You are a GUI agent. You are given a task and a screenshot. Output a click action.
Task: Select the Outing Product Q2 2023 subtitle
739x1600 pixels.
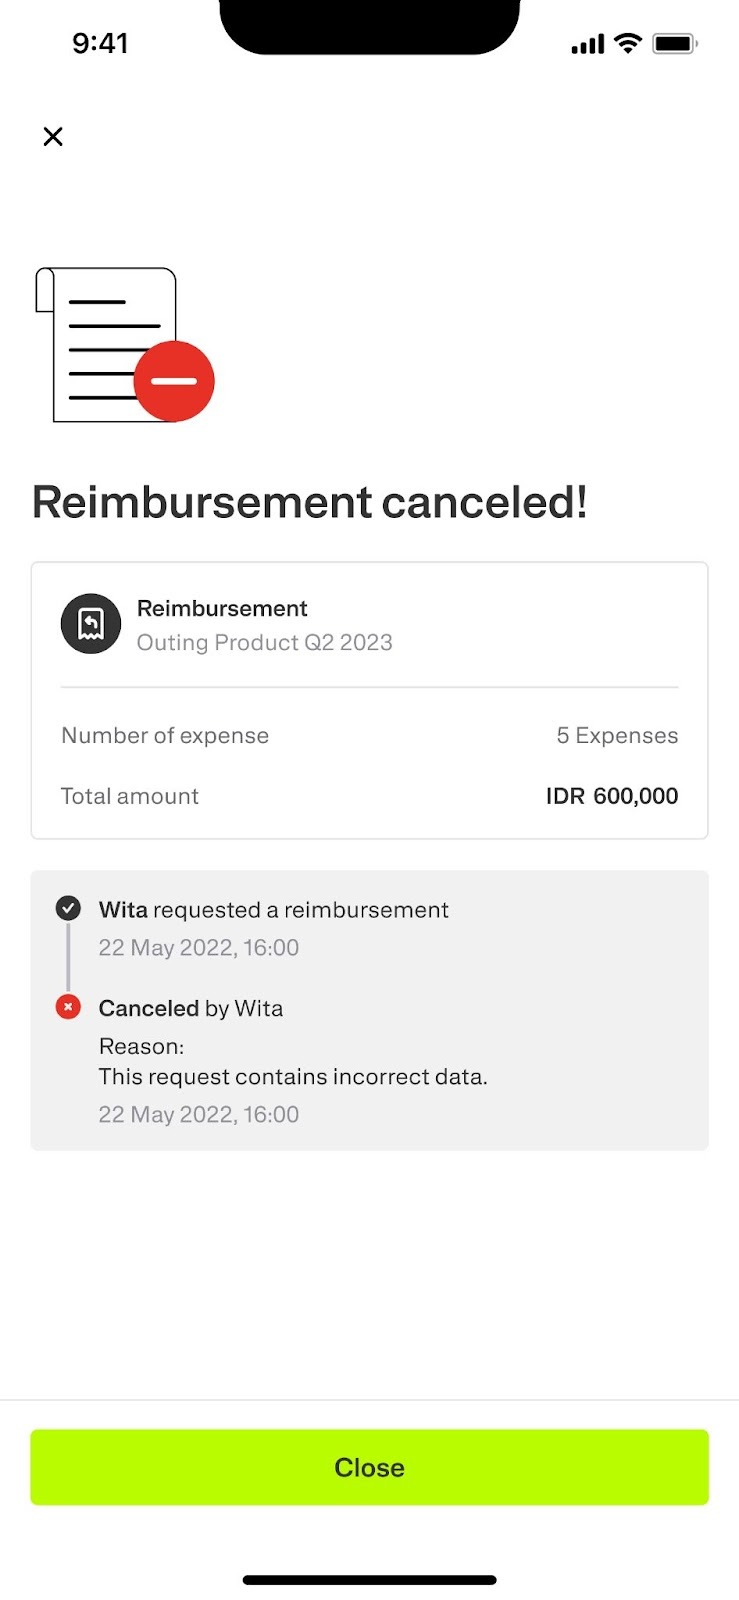click(265, 642)
